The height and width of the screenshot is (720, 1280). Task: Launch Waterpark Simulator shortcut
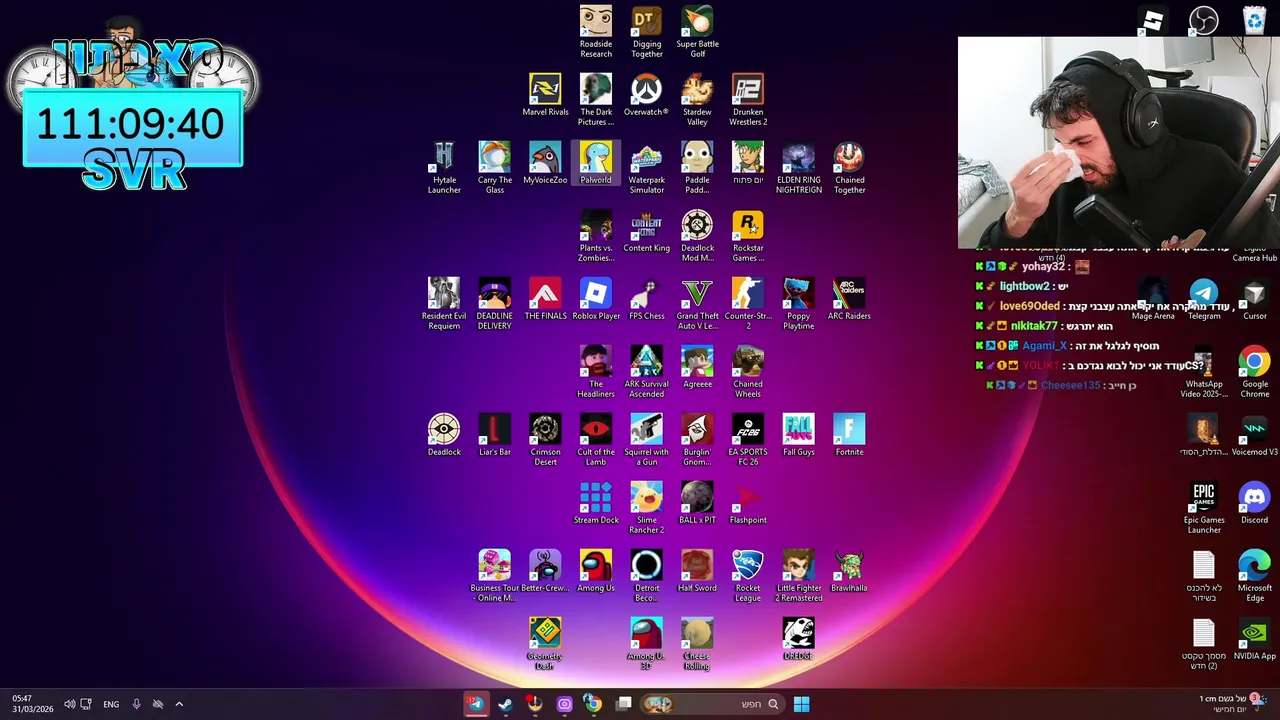pyautogui.click(x=646, y=168)
